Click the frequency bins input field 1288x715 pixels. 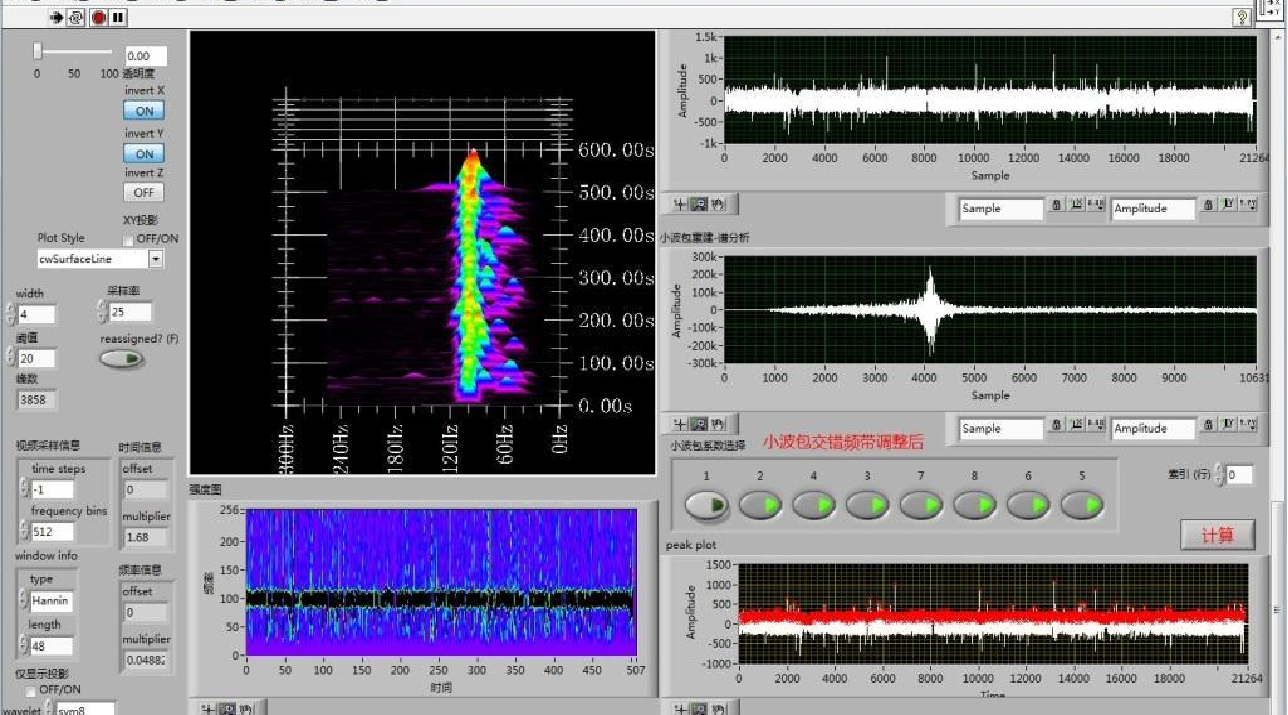(x=54, y=532)
